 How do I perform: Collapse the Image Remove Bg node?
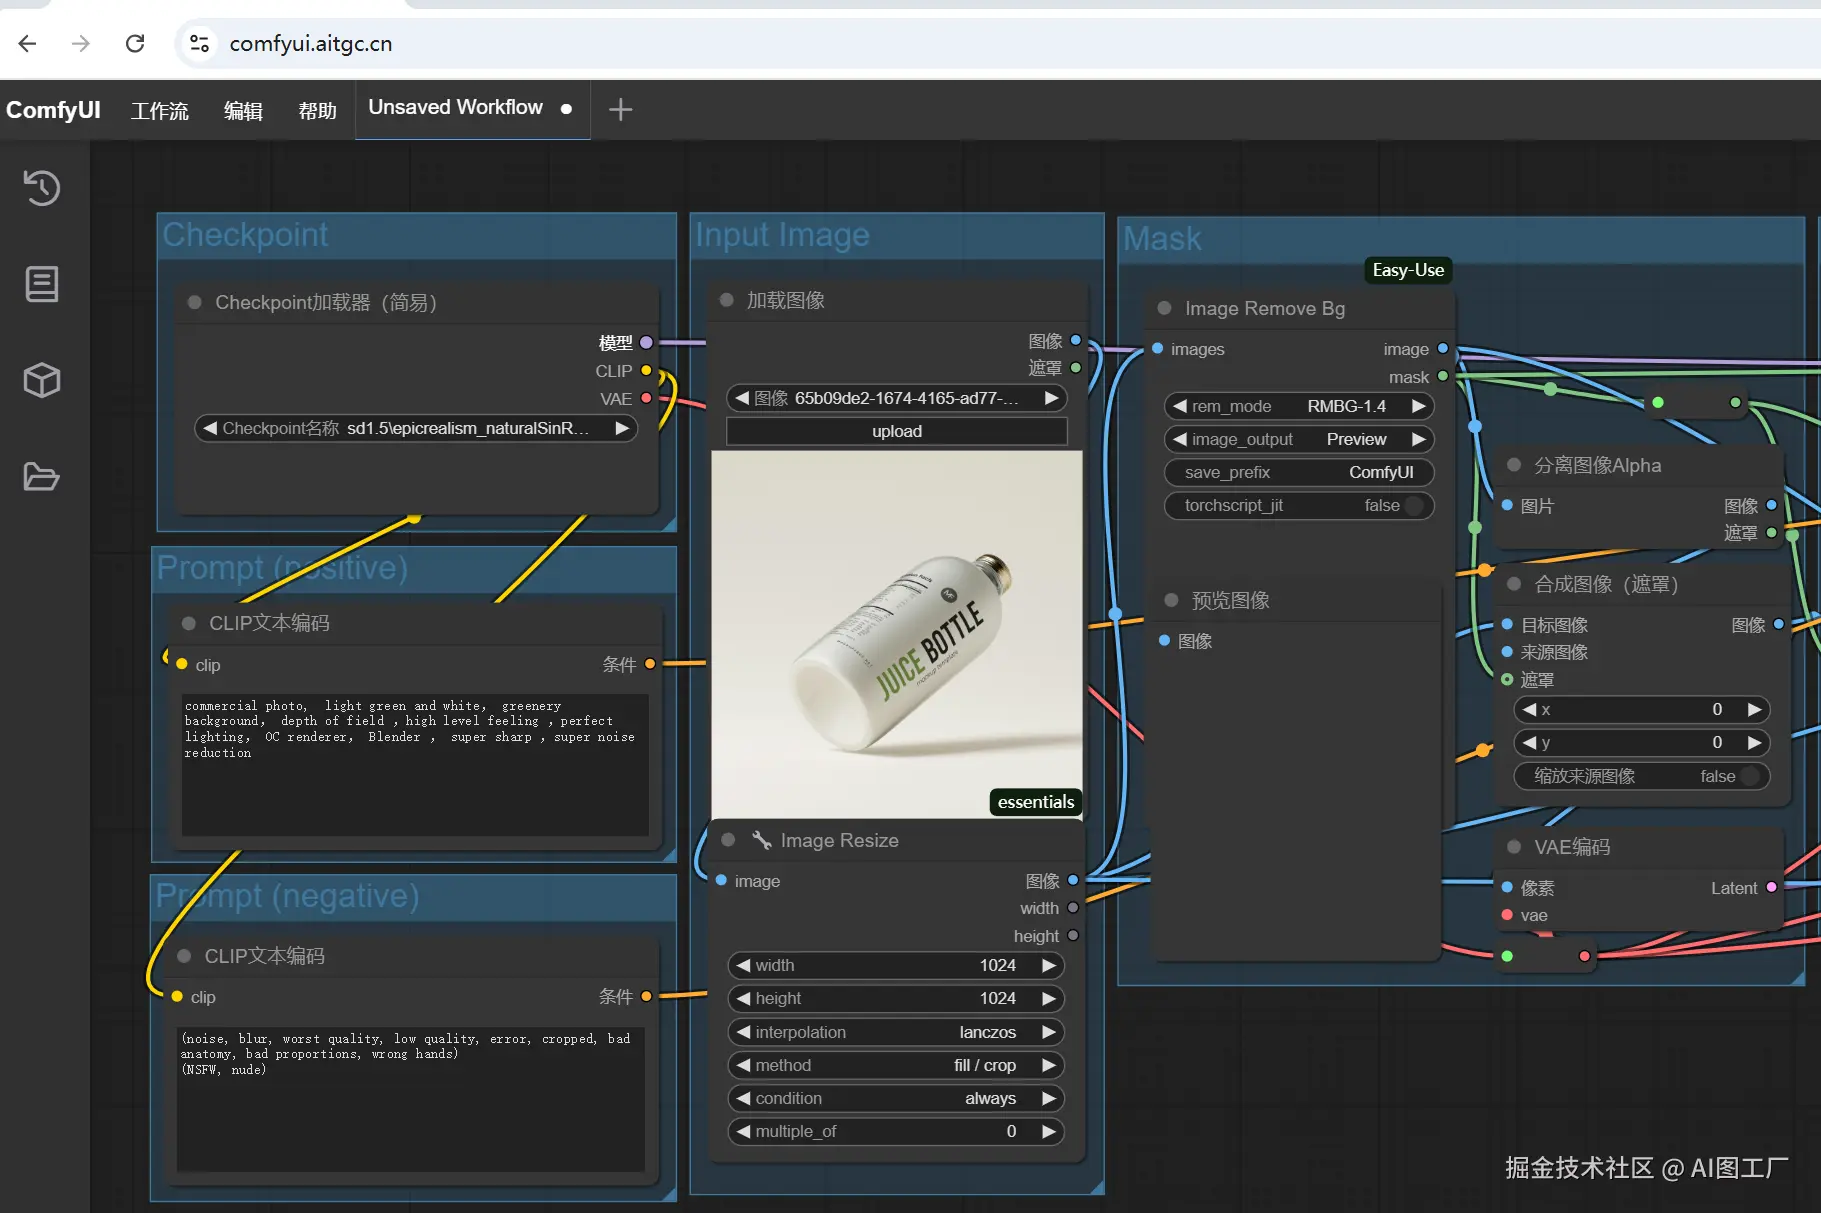coord(1164,308)
